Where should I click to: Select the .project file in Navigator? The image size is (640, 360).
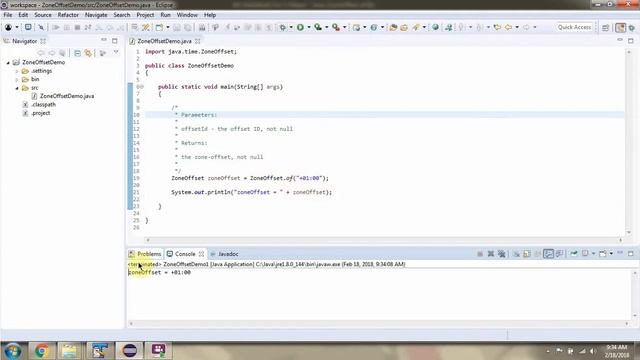tap(40, 113)
